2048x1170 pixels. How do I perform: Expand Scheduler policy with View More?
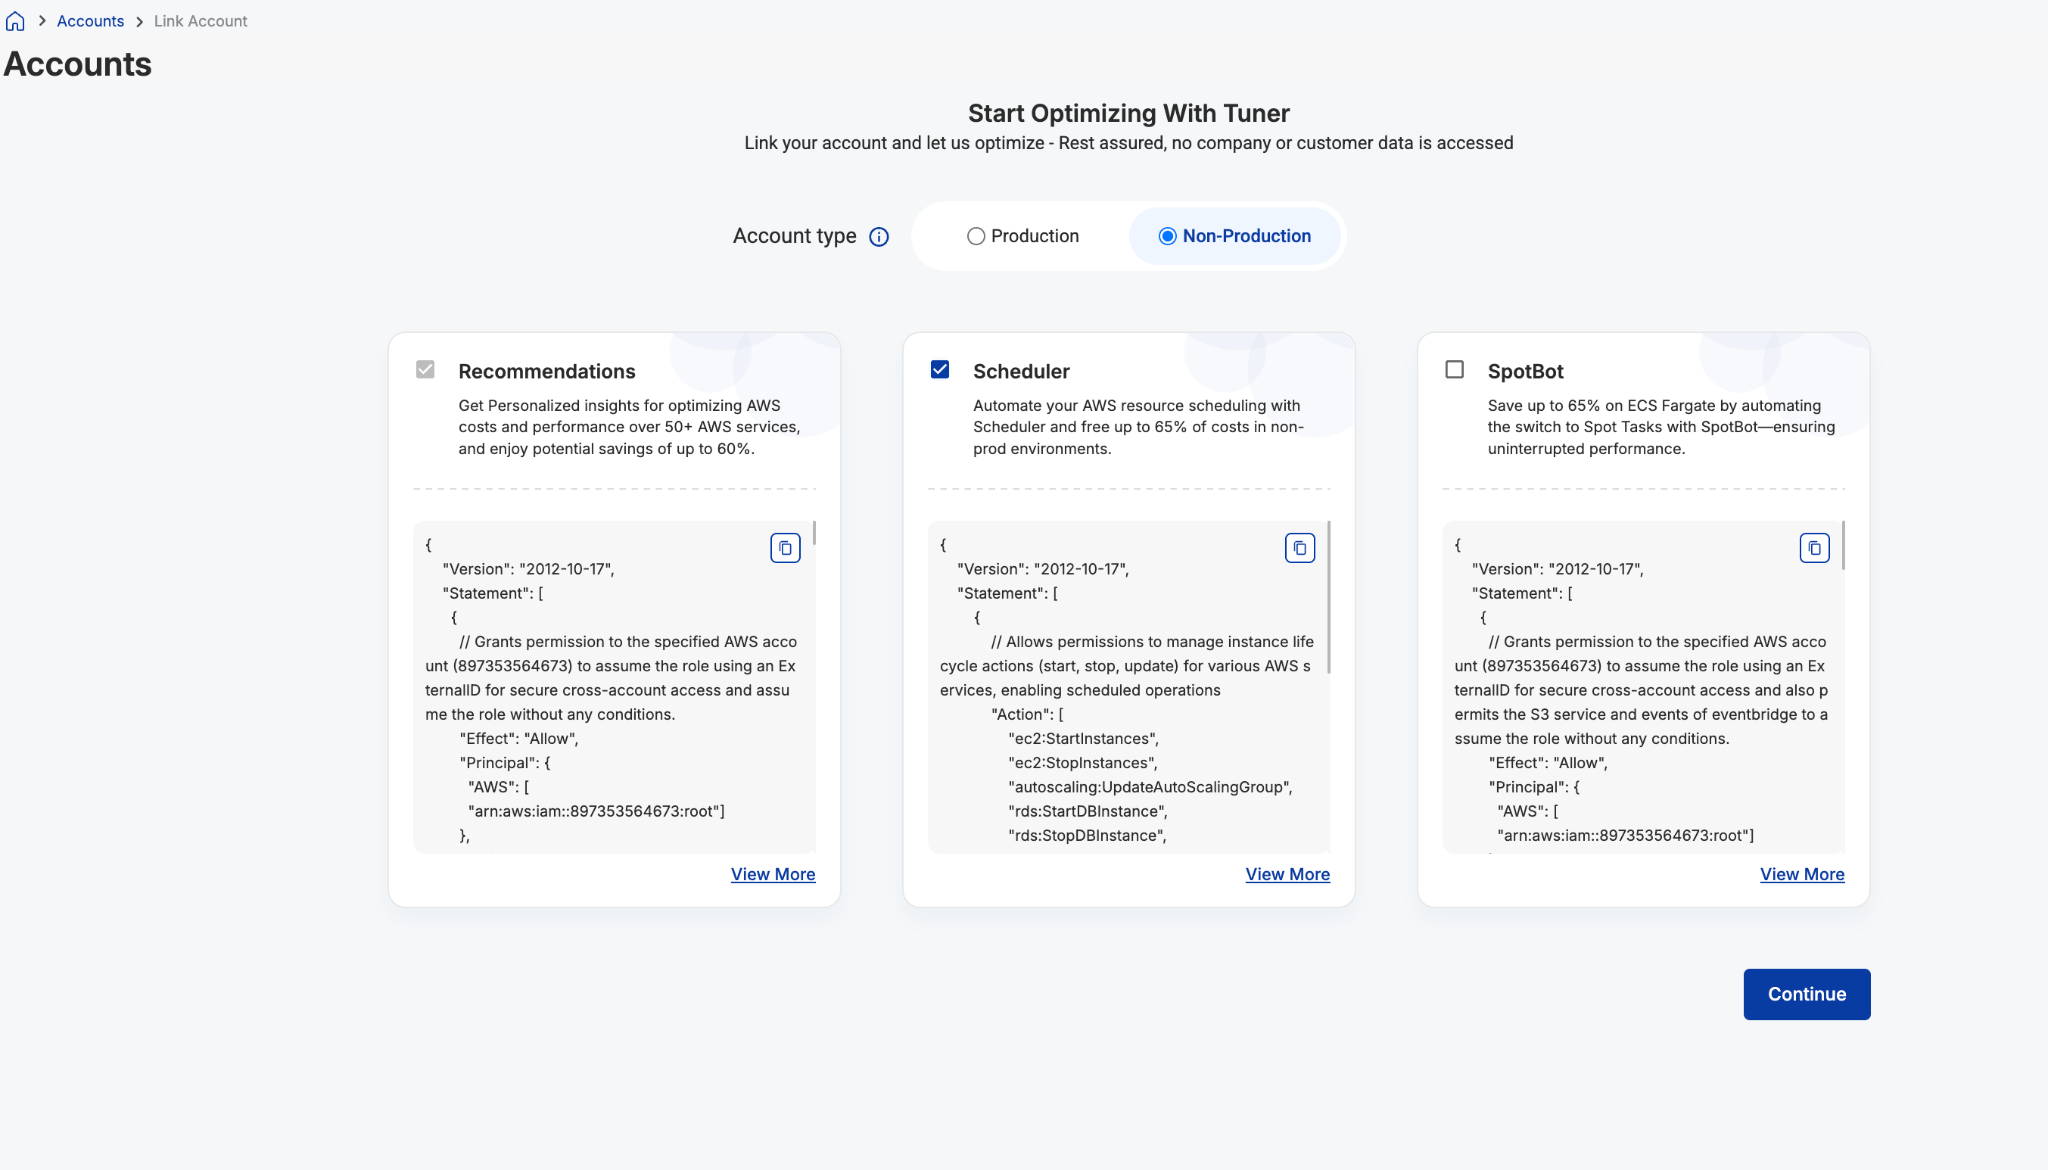[1287, 874]
